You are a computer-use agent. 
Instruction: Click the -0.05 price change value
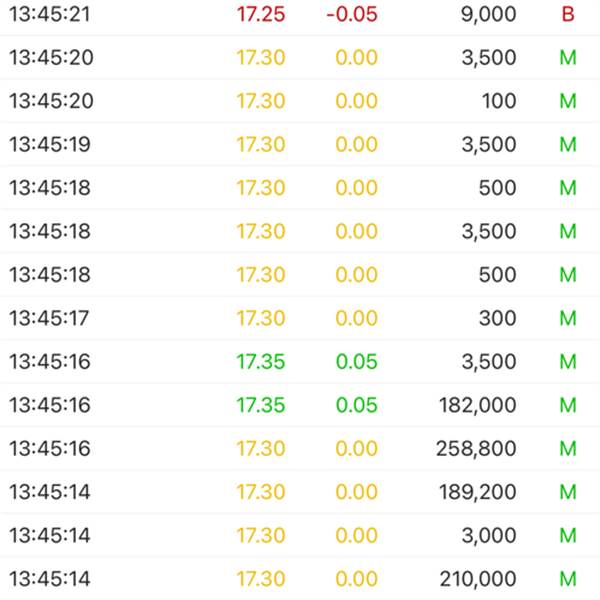coord(351,15)
